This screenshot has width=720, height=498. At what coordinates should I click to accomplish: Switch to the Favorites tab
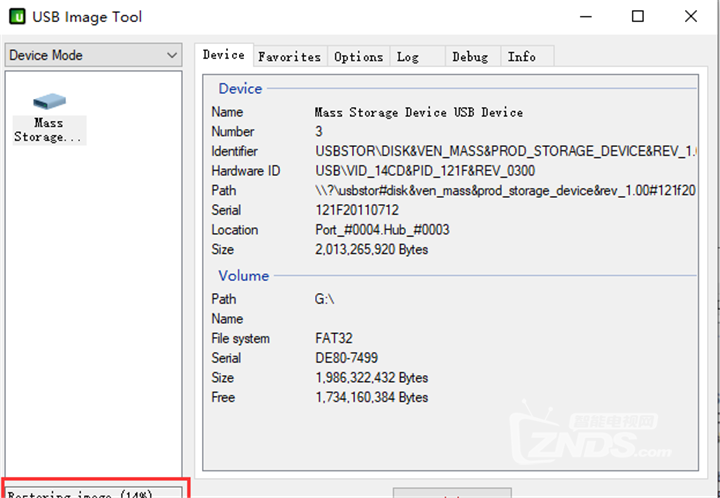pos(290,57)
